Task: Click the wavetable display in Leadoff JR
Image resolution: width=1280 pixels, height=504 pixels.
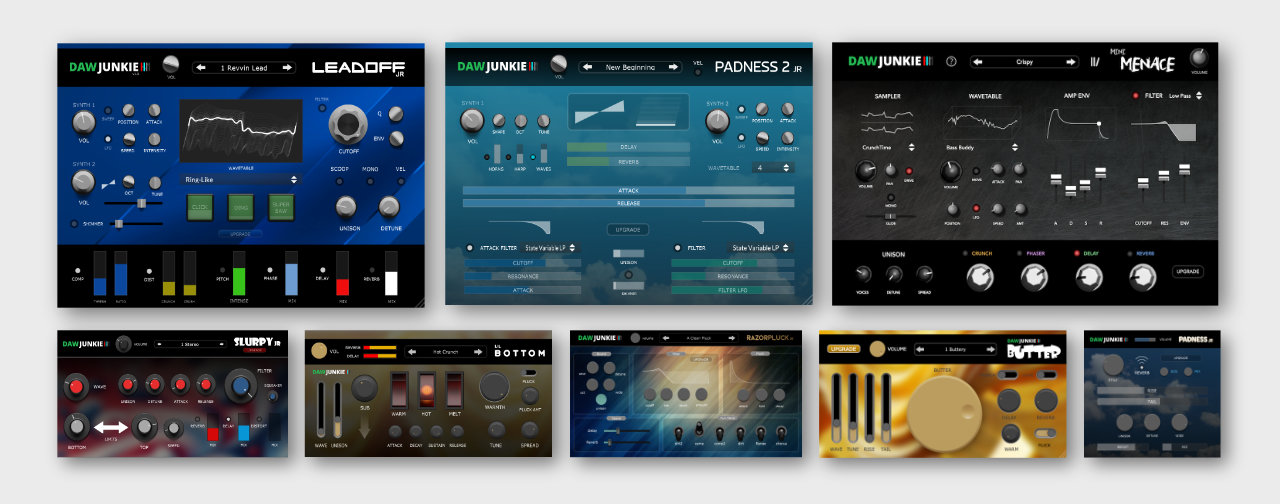Action: point(241,133)
